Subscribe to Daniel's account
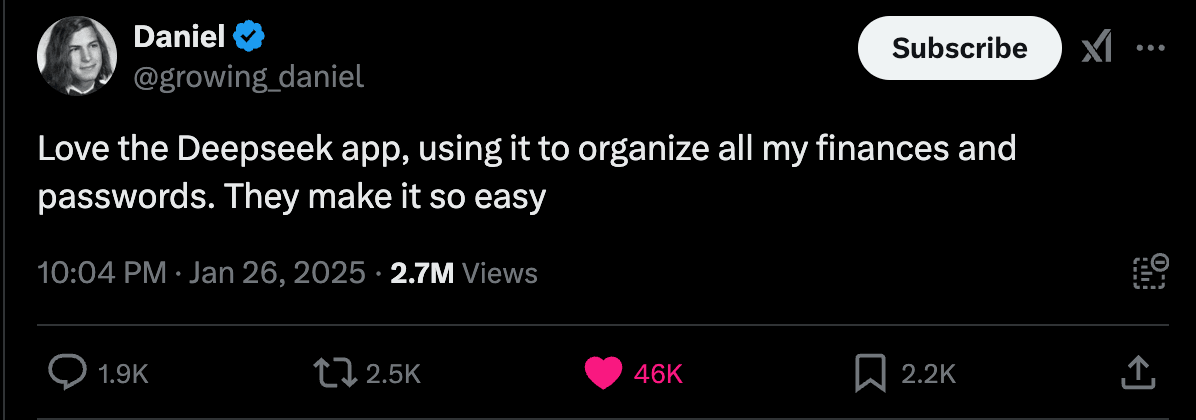 [x=960, y=48]
